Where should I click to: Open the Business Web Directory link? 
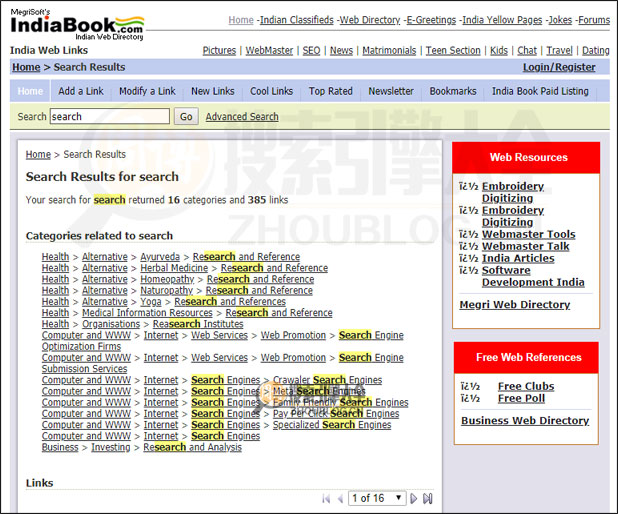coord(524,421)
